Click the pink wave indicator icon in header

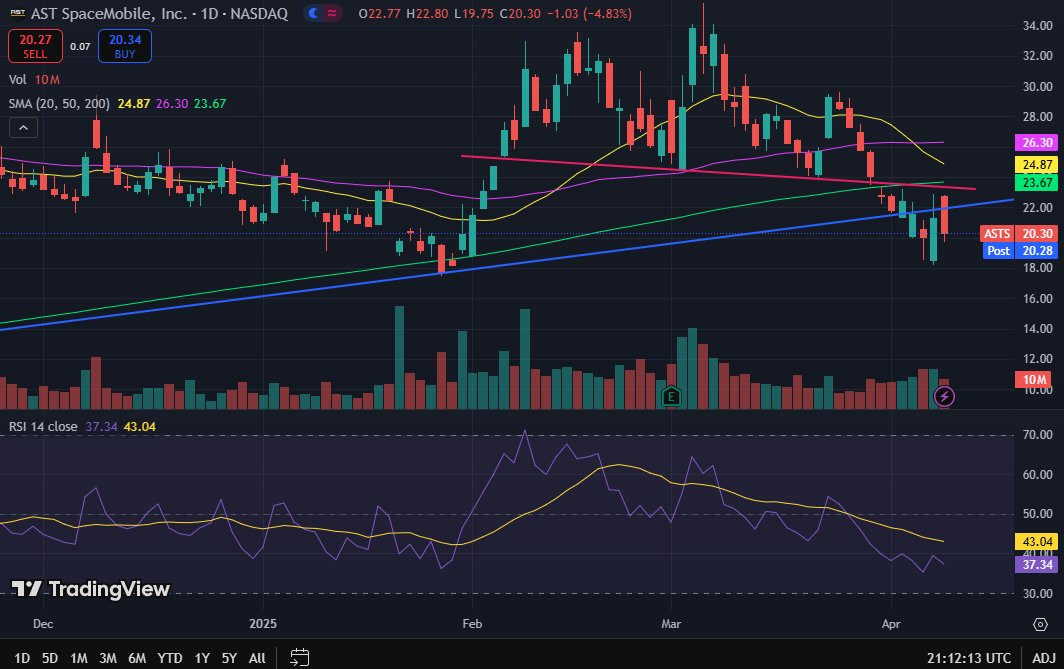click(x=332, y=13)
